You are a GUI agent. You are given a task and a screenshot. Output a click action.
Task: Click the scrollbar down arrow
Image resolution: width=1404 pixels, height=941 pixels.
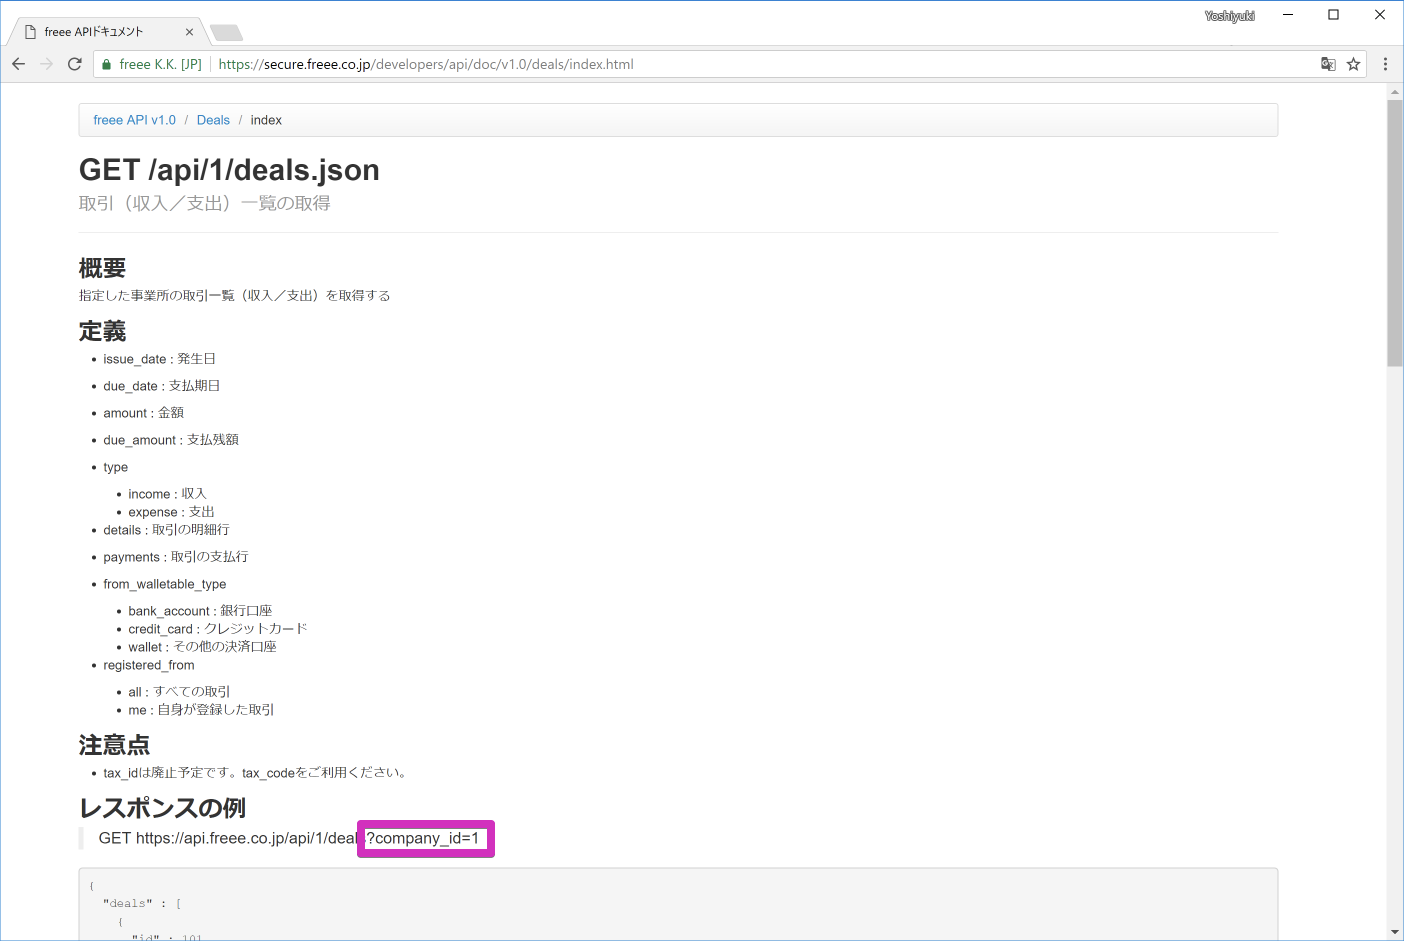click(x=1395, y=931)
